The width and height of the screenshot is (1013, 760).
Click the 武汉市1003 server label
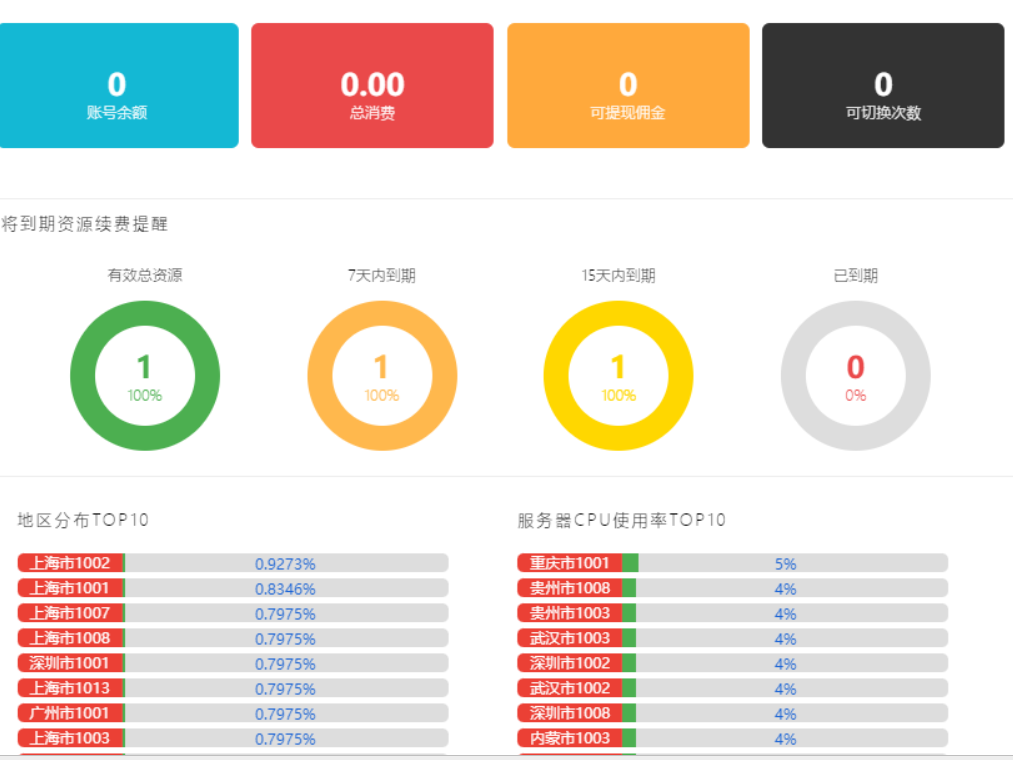click(569, 638)
